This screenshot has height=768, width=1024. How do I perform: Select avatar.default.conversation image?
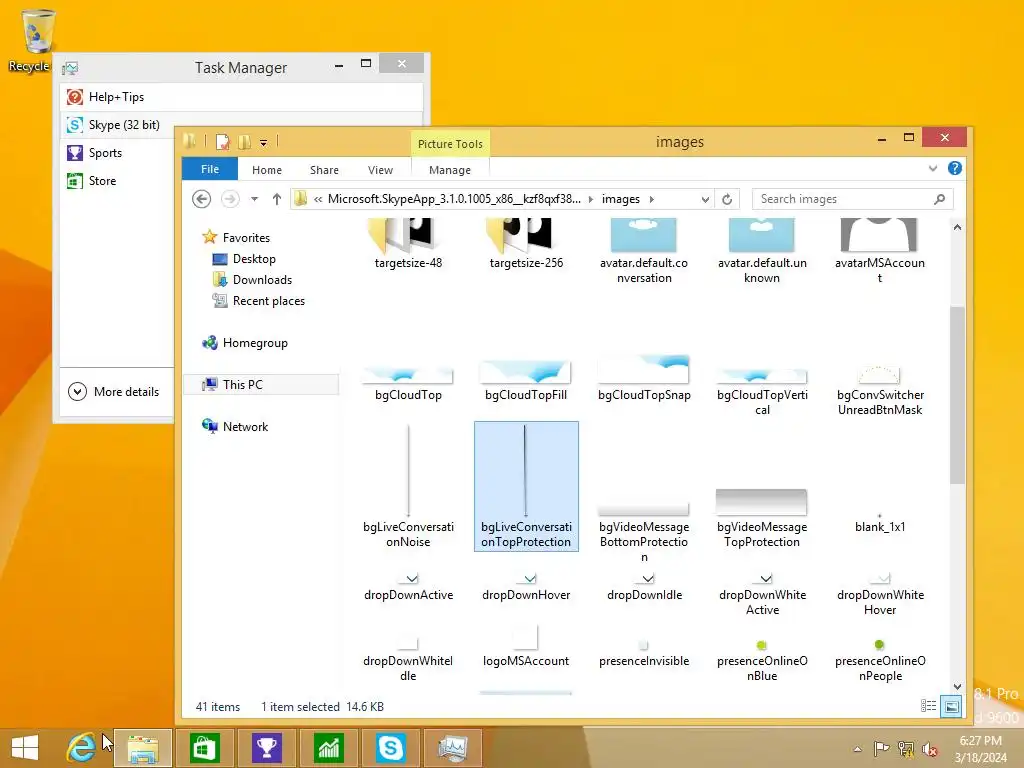[644, 251]
